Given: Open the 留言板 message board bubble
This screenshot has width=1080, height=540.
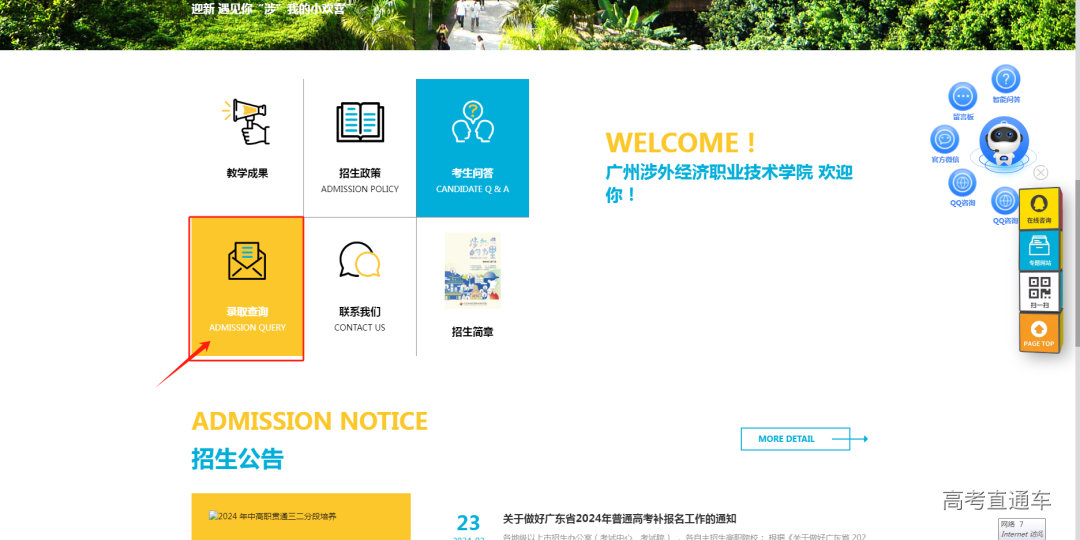Looking at the screenshot, I should click(963, 97).
